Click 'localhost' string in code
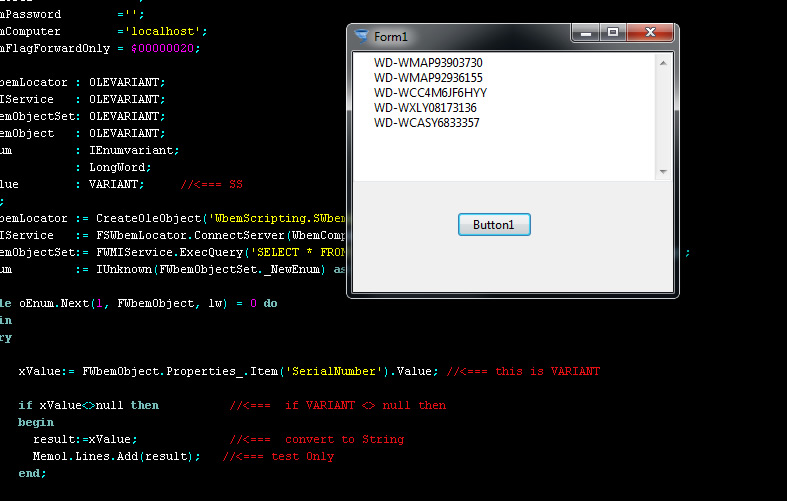The height and width of the screenshot is (501, 787). point(163,31)
